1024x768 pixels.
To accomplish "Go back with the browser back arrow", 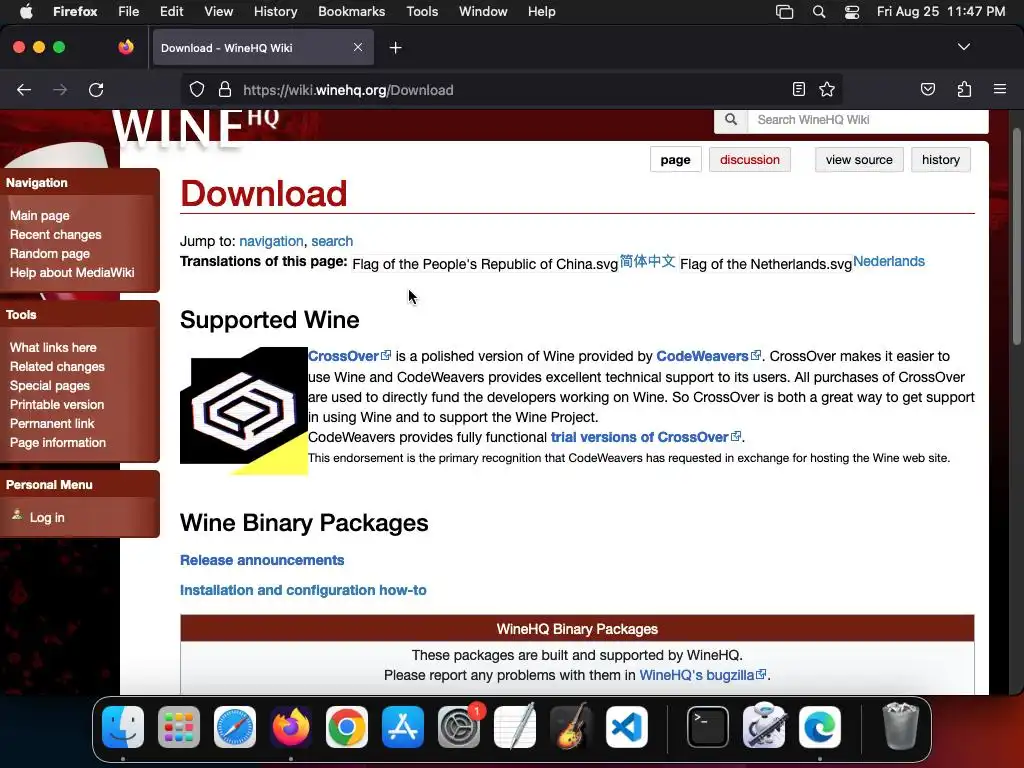I will coord(24,89).
